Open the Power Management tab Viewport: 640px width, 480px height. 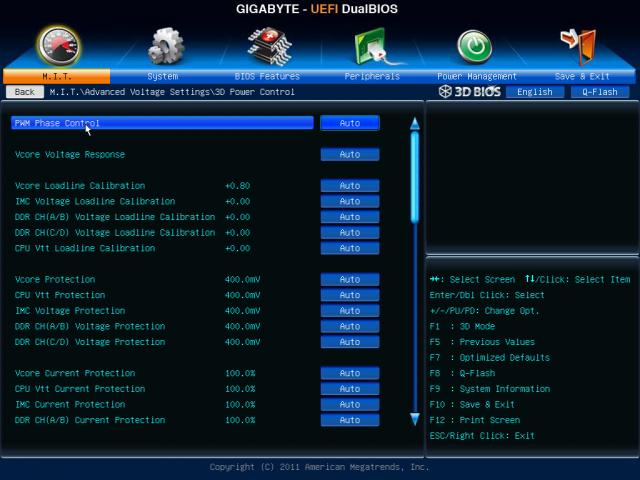pos(477,76)
